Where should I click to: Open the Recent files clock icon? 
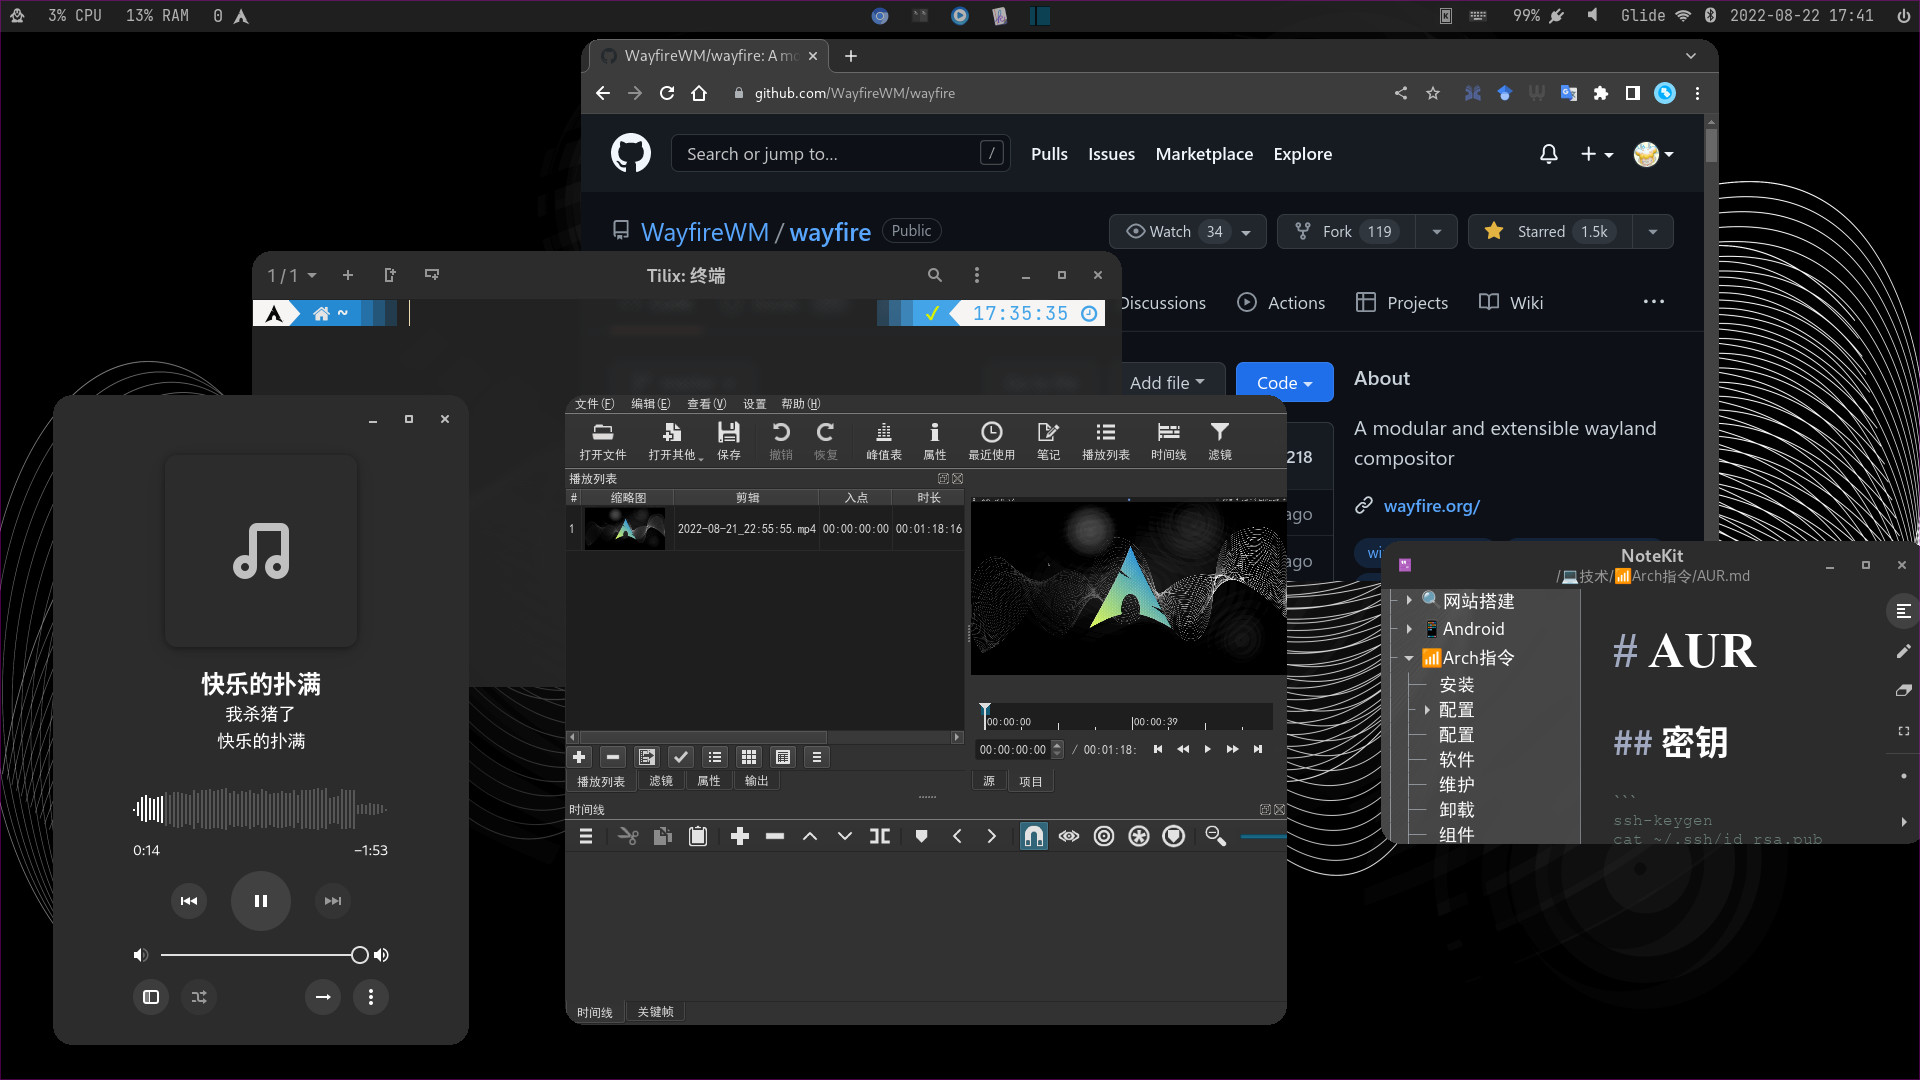click(x=991, y=432)
